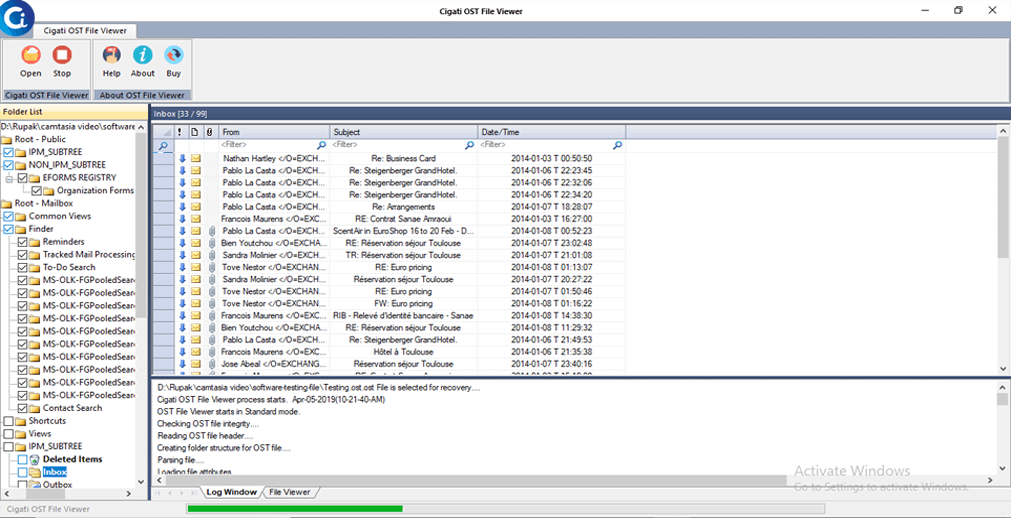The width and height of the screenshot is (1011, 518).
Task: Toggle the Common Views checkbox
Action: [8, 216]
